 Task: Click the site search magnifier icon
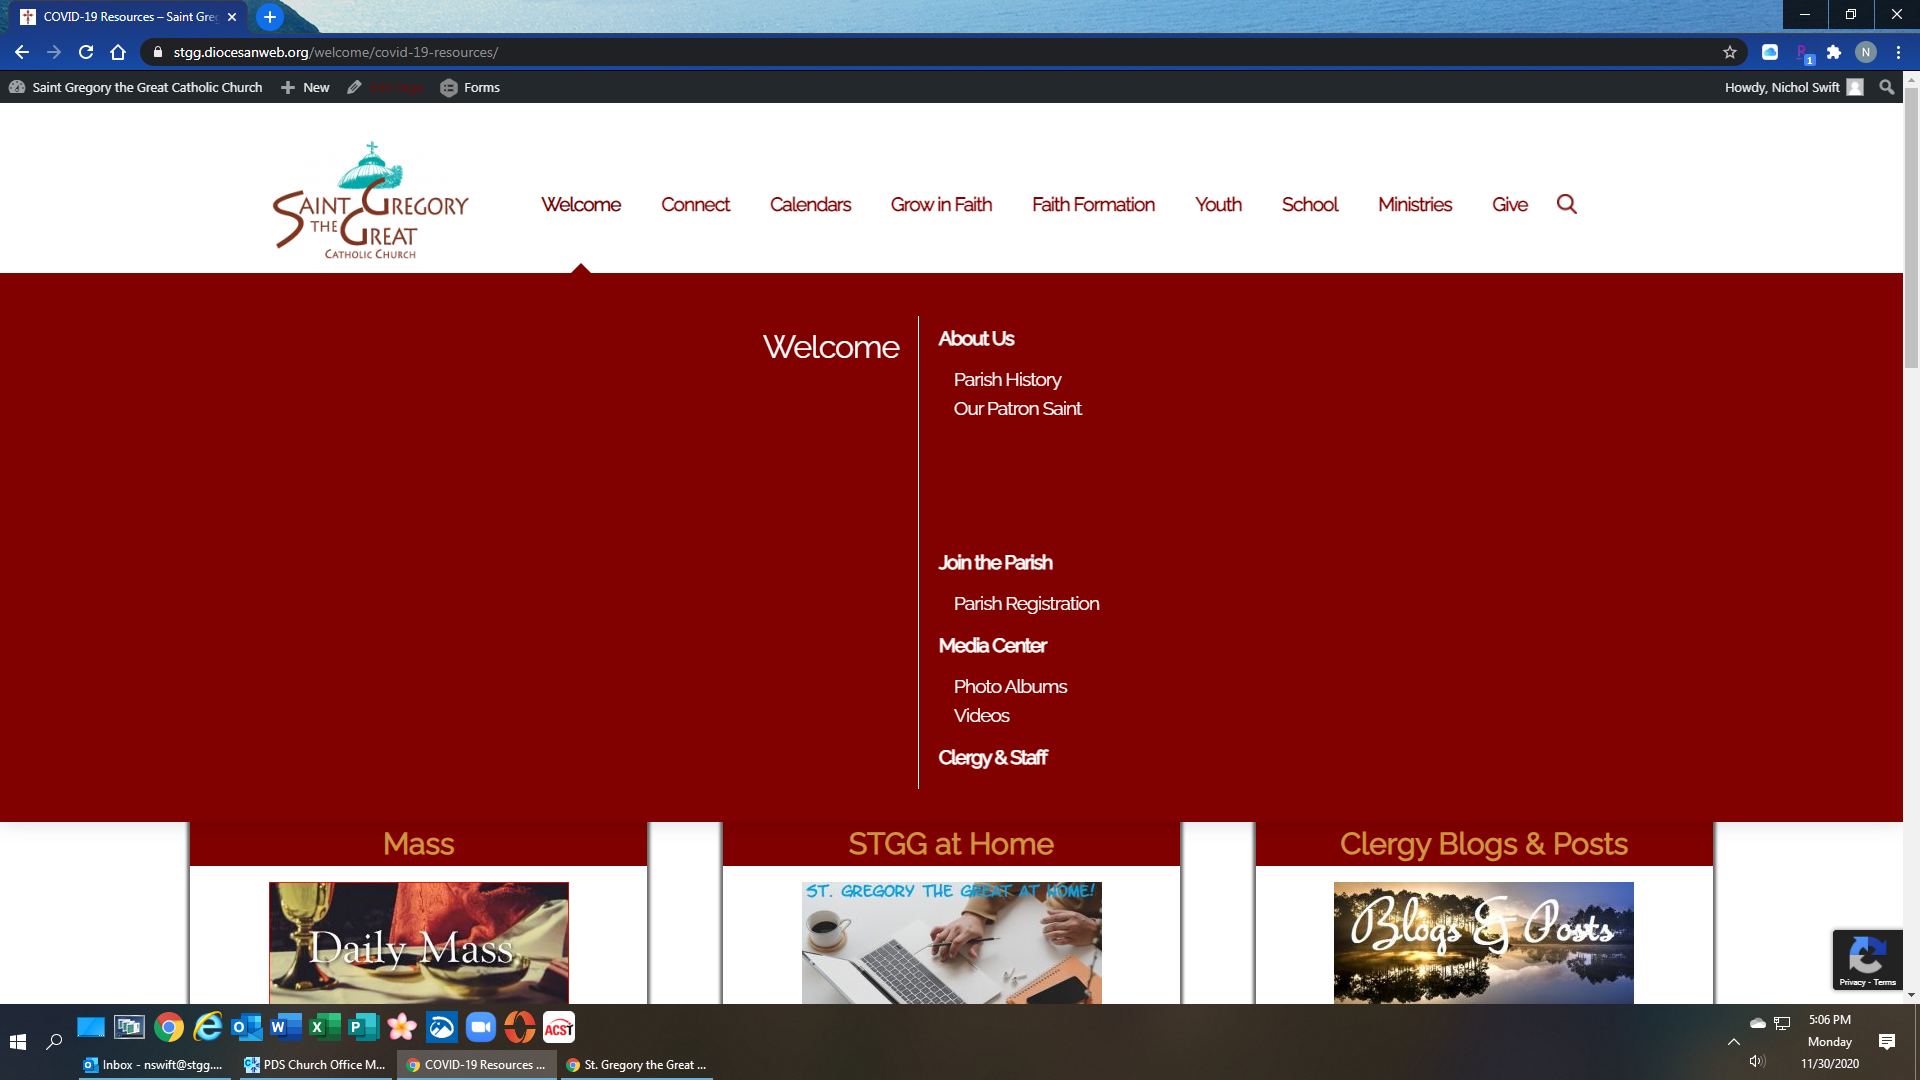1566,204
